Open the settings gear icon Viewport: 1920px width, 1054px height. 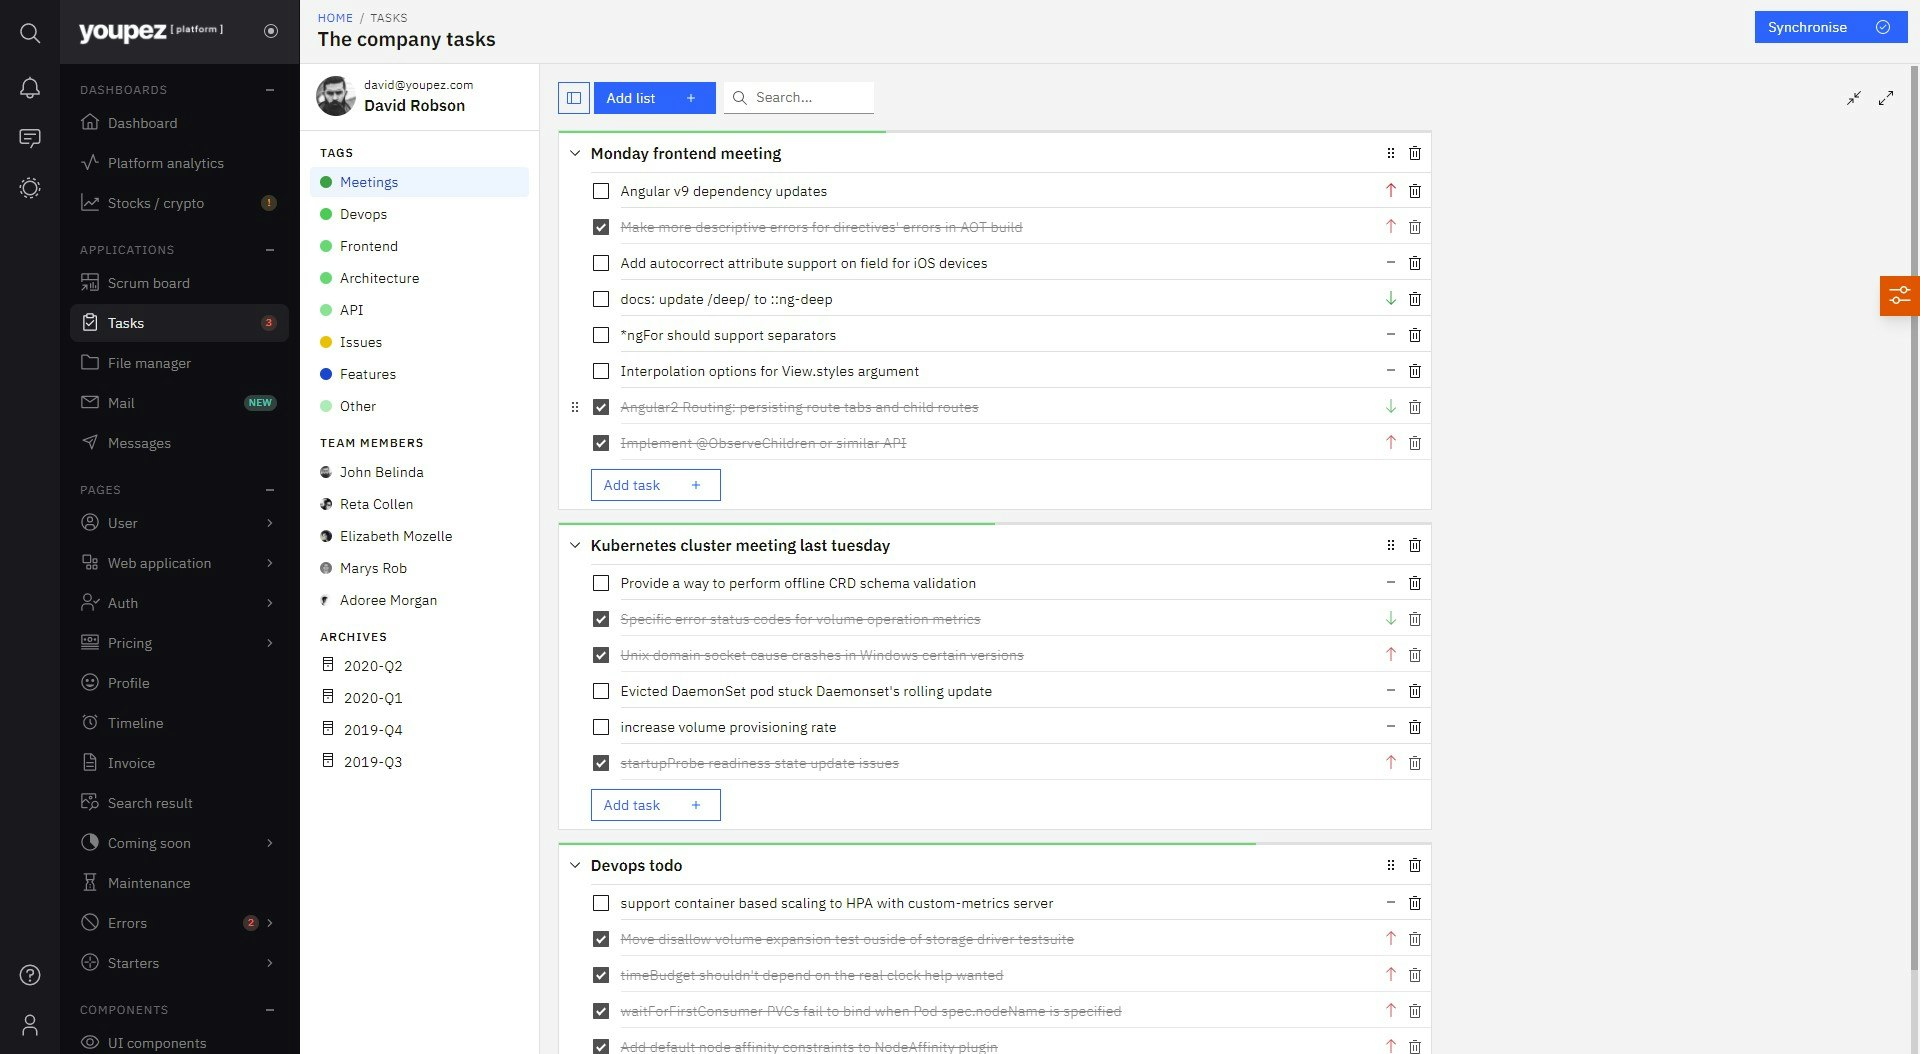pos(30,188)
